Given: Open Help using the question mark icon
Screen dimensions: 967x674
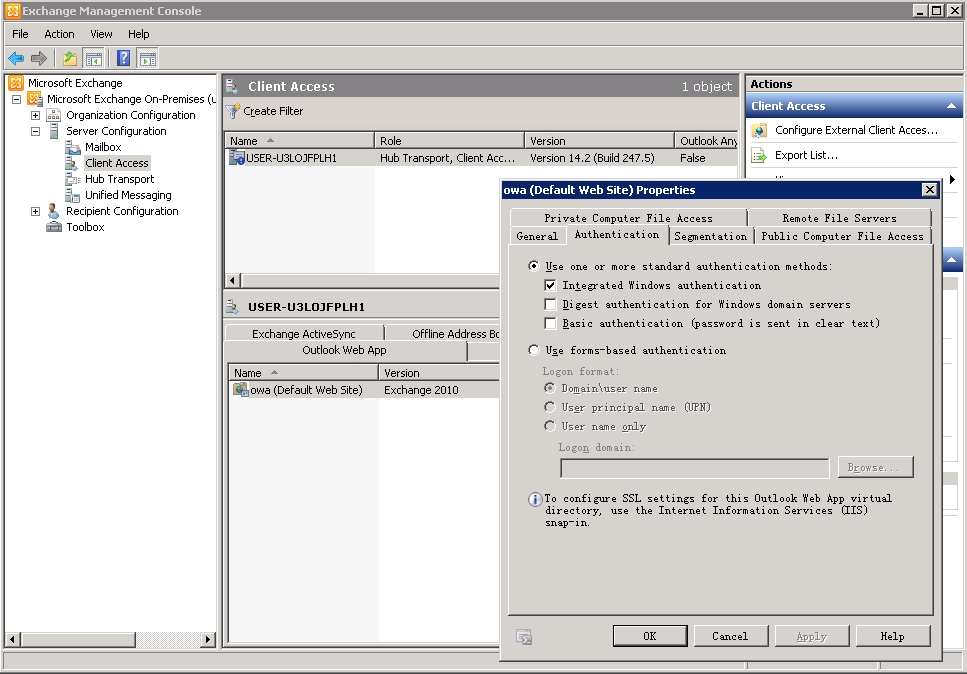Looking at the screenshot, I should pos(122,58).
